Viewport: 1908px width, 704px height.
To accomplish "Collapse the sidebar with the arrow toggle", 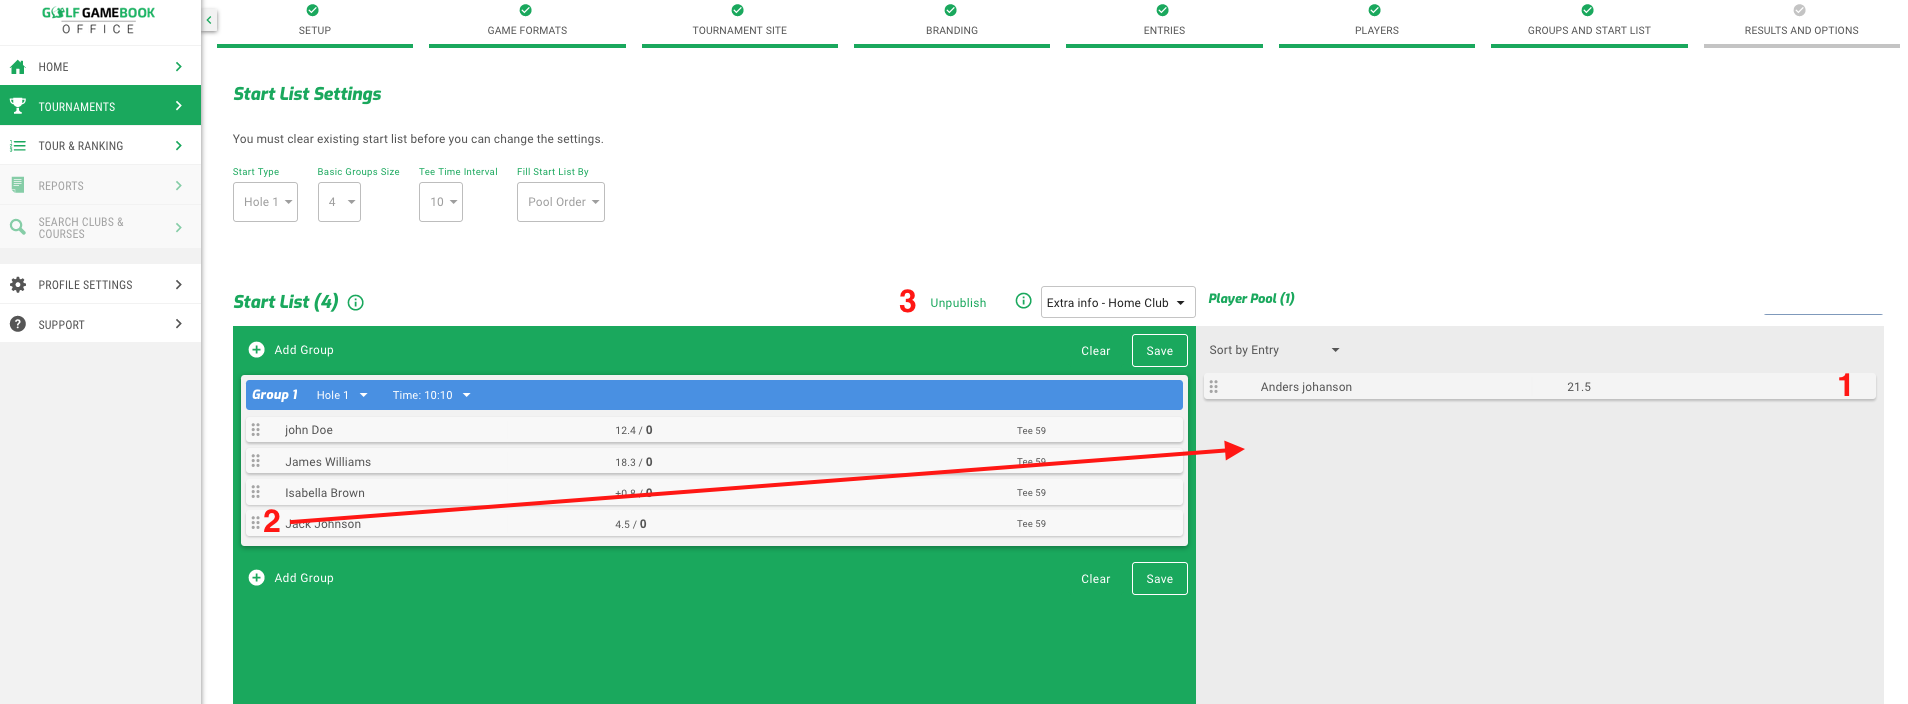I will pos(209,20).
